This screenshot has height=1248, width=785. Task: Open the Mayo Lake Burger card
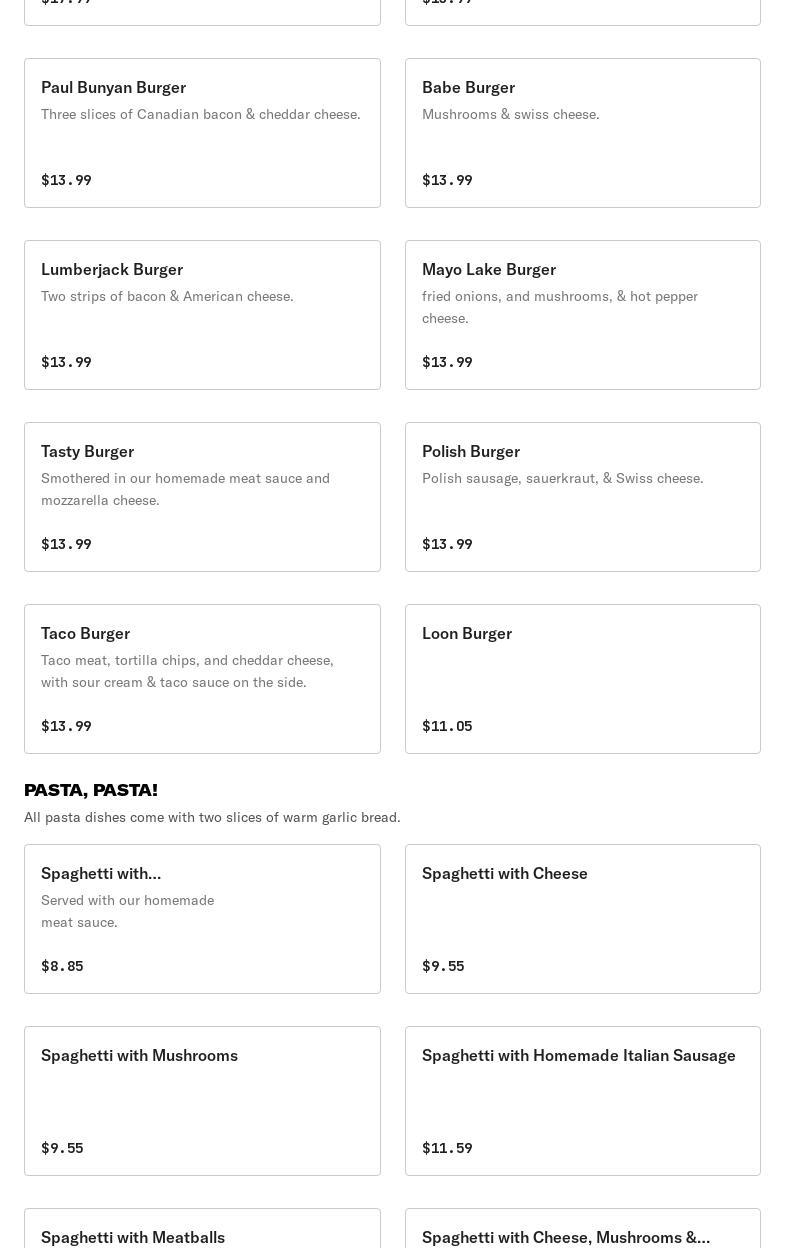(582, 315)
